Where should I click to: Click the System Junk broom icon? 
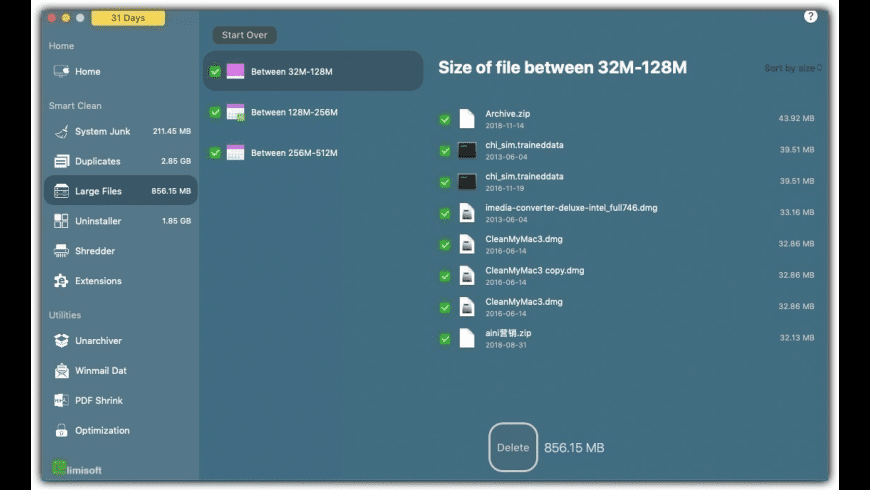61,132
